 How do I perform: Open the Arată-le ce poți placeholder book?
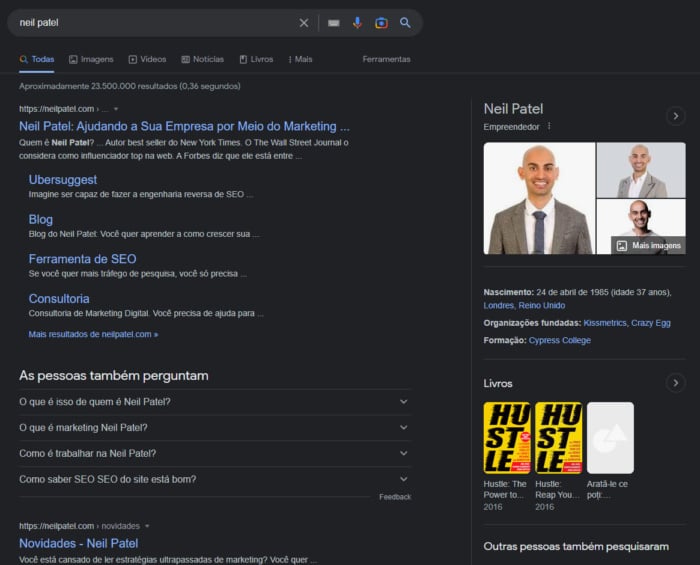[x=610, y=438]
